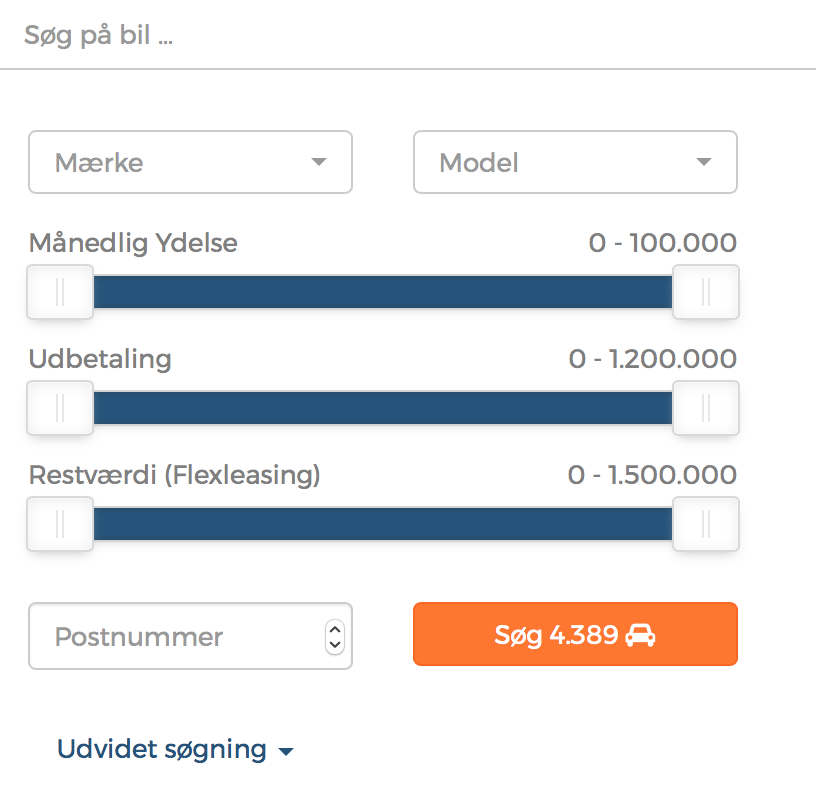The height and width of the screenshot is (796, 816).
Task: Click the Model dropdown arrow
Action: coord(704,162)
